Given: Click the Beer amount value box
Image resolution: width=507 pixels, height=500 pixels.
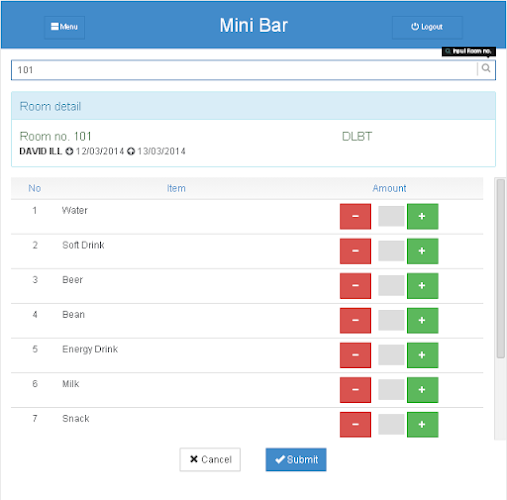Looking at the screenshot, I should (x=391, y=286).
